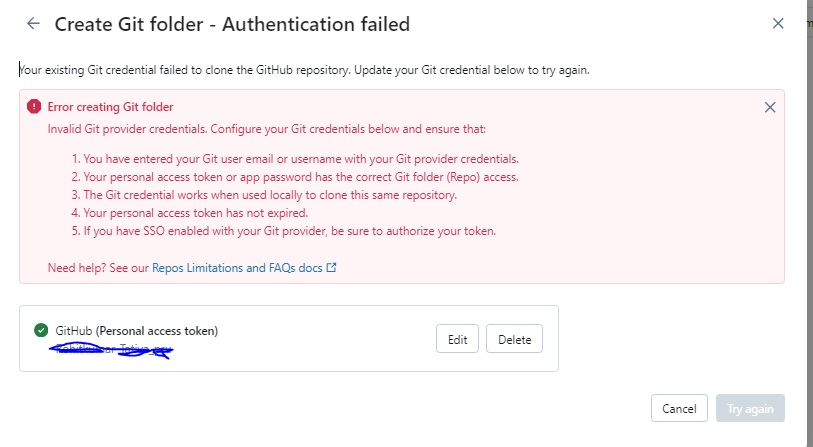Click the green checkmark beside GitHub credential
The height and width of the screenshot is (447, 813).
tap(41, 330)
